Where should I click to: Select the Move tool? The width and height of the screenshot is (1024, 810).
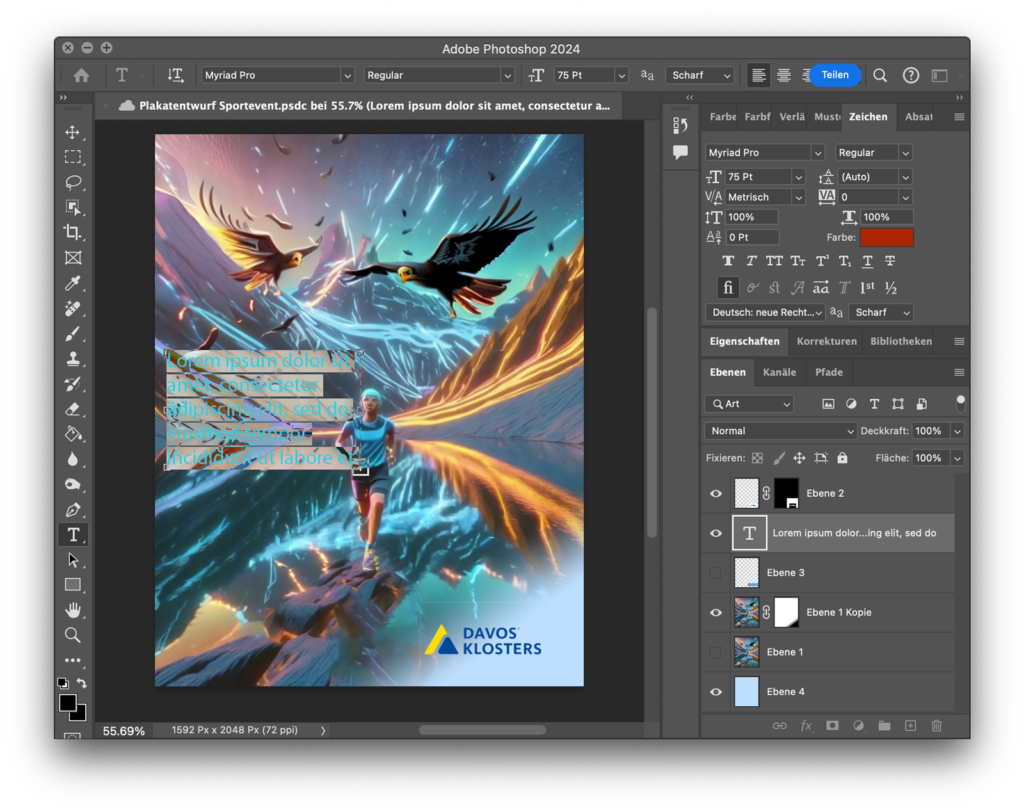click(73, 132)
